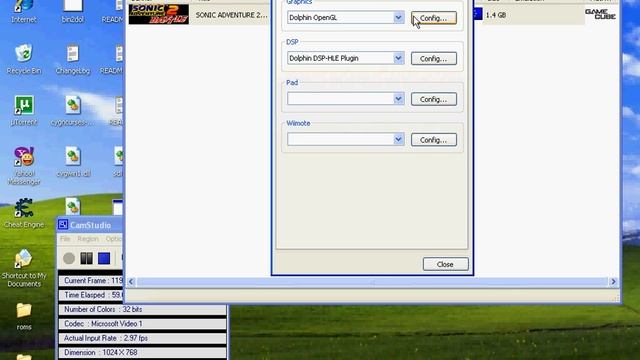The image size is (640, 360).
Task: Expand the empty Wiimote plugin dropdown
Action: [398, 139]
